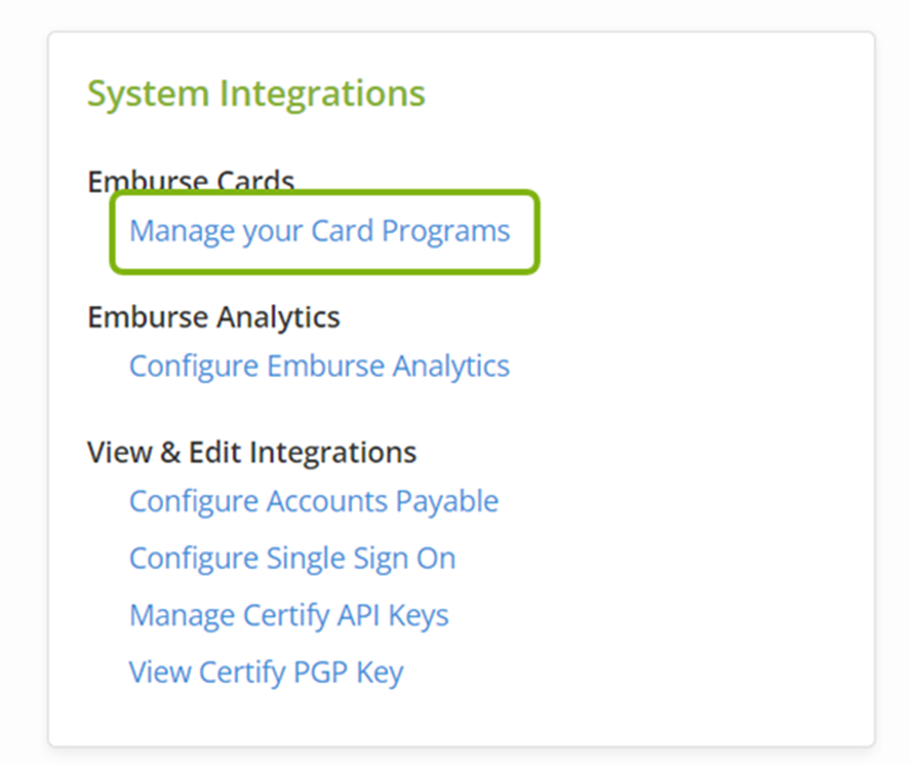Go to Certify API Keys management

[x=288, y=615]
